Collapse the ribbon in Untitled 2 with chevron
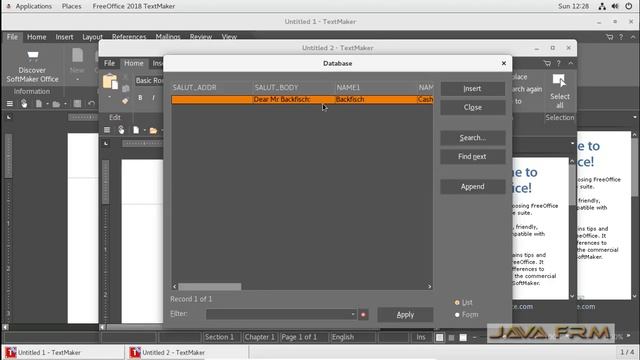This screenshot has height=360, width=640. [571, 63]
